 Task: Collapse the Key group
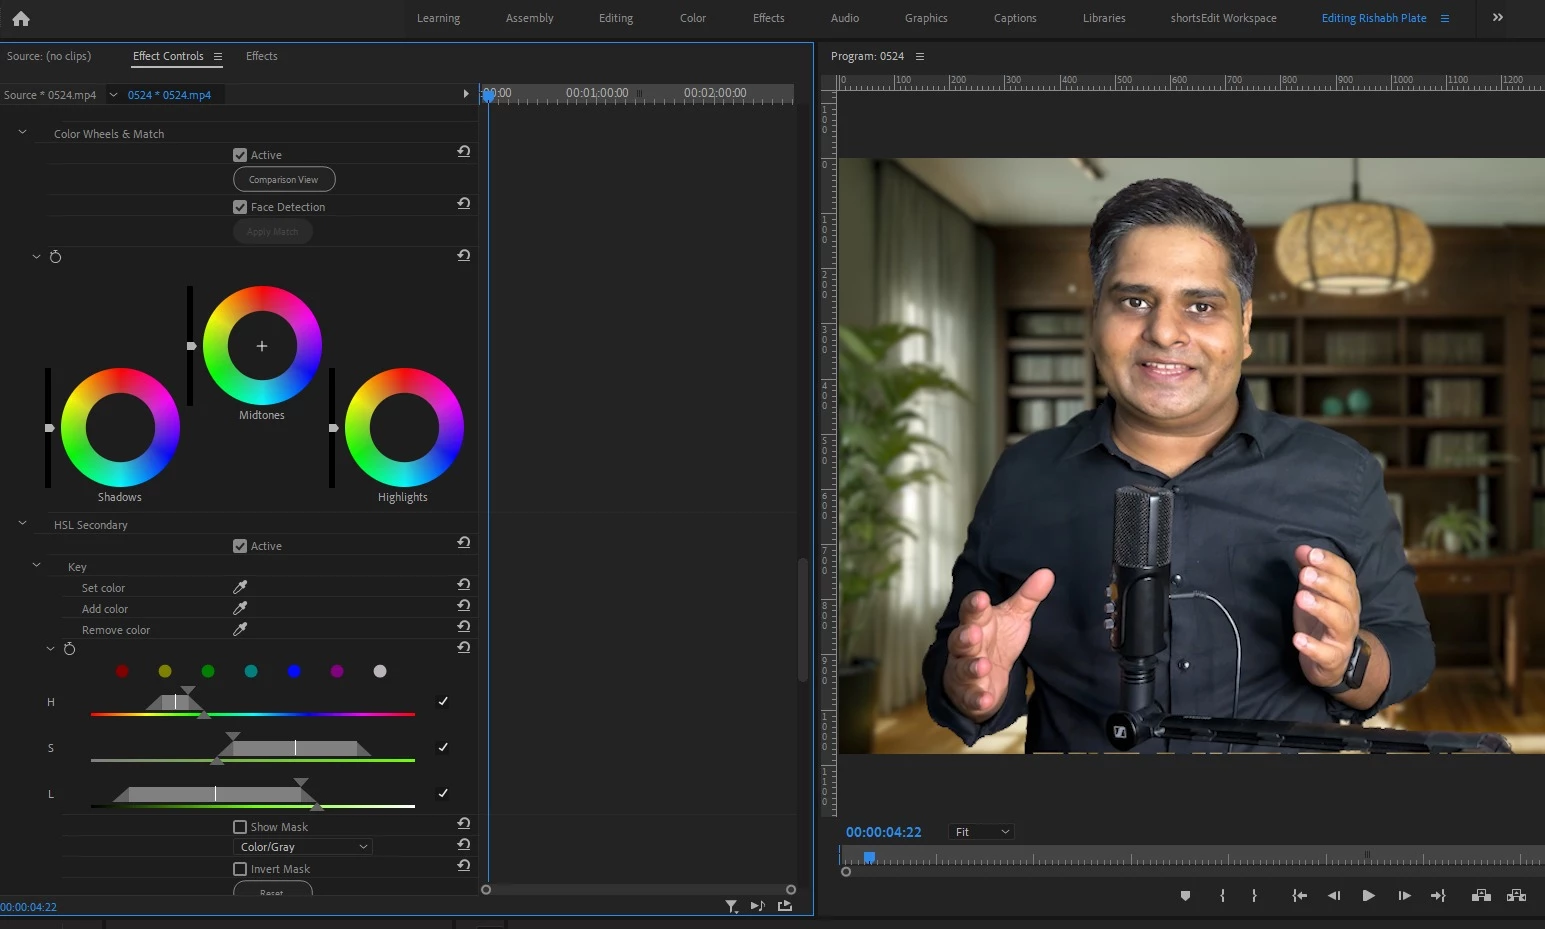pos(37,565)
